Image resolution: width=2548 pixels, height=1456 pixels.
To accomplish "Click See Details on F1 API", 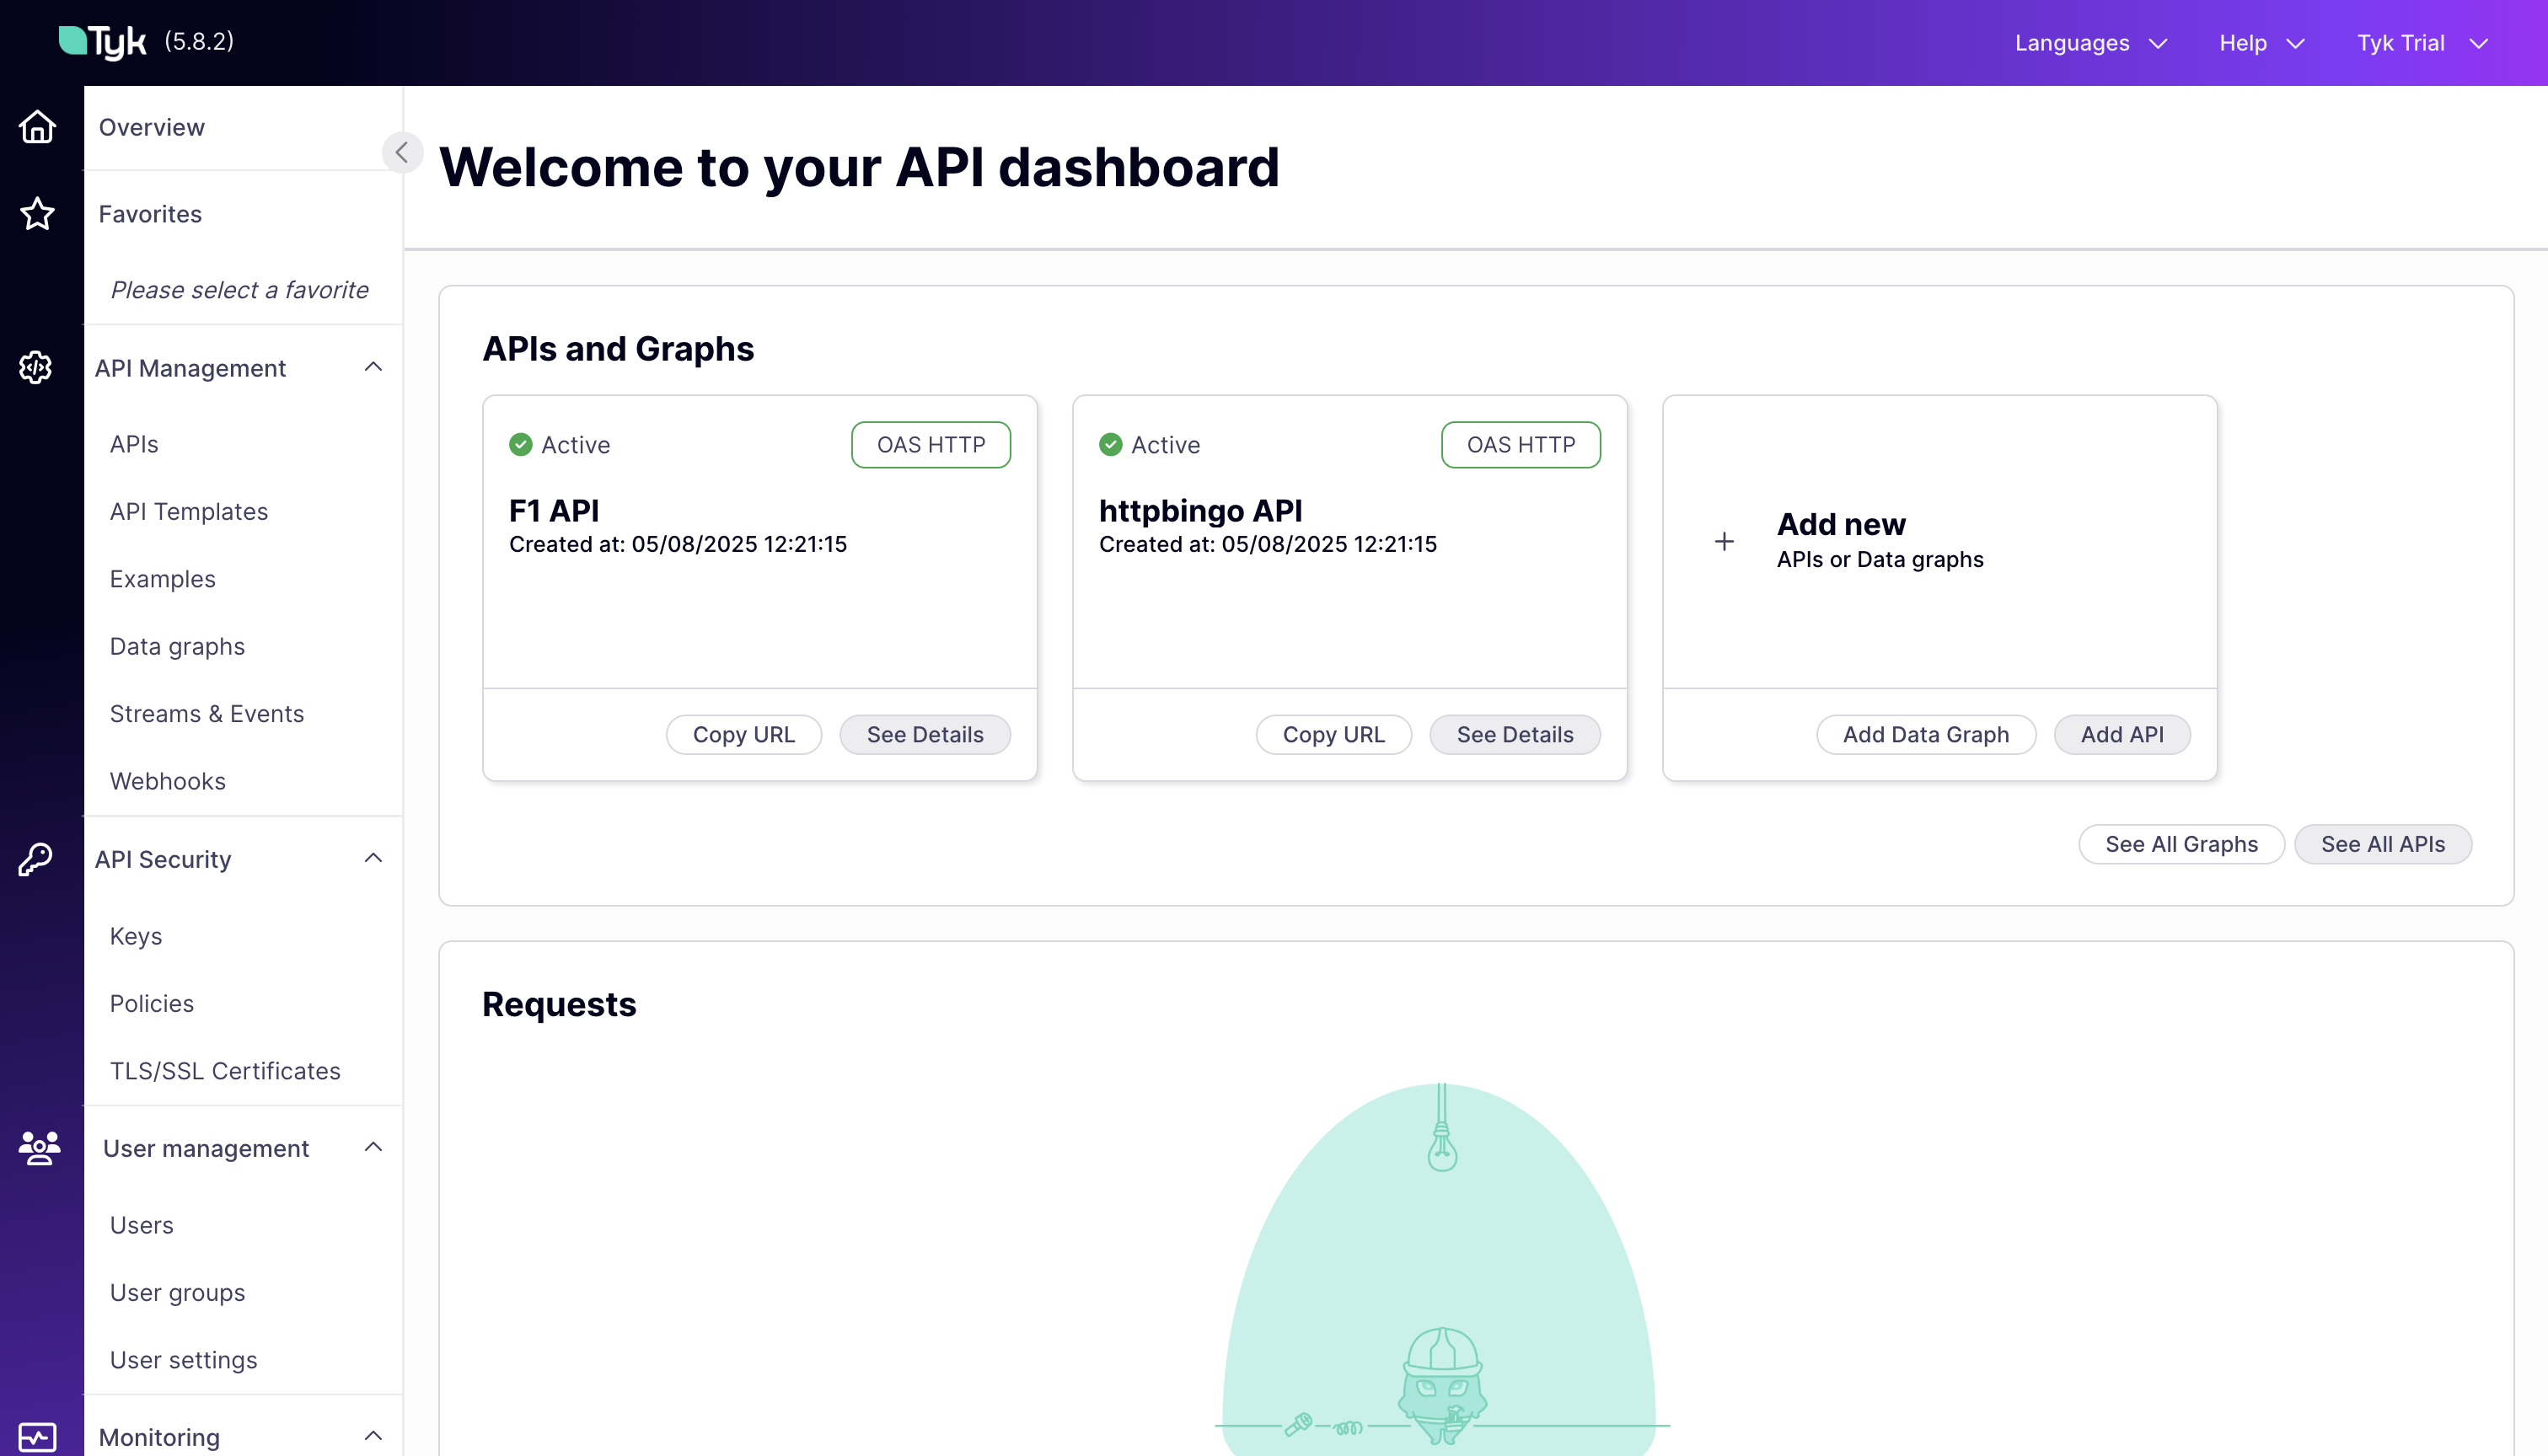I will point(924,734).
